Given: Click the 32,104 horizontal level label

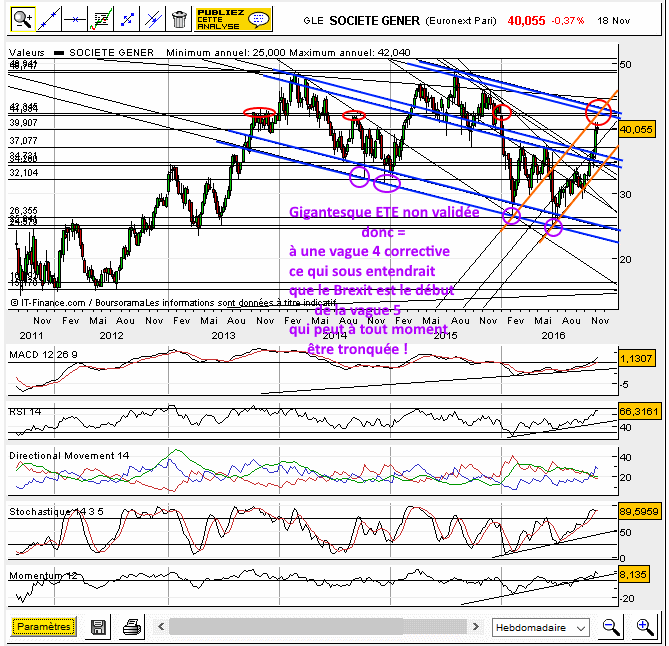Looking at the screenshot, I should (x=23, y=173).
